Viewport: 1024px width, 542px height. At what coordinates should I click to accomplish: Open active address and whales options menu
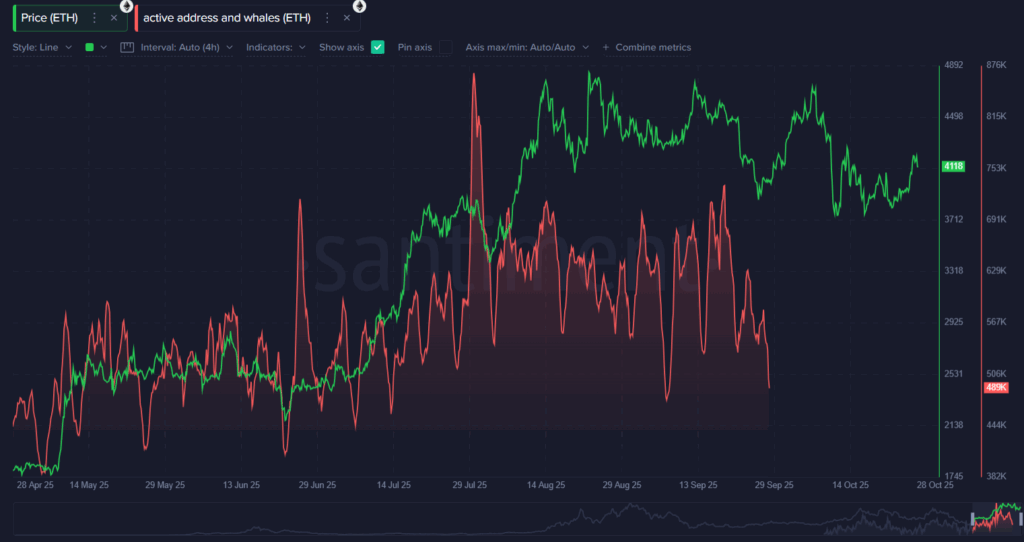click(x=327, y=18)
